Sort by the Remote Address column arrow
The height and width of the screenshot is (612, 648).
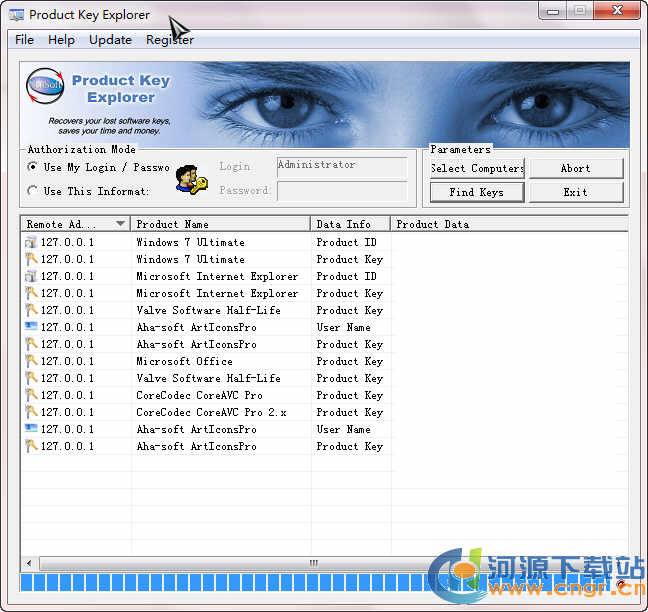(121, 224)
